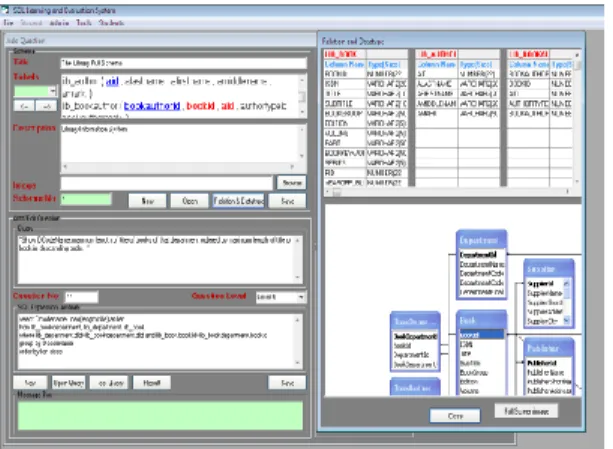Click the application icon in the title bar
The height and width of the screenshot is (449, 613).
[x=5, y=10]
